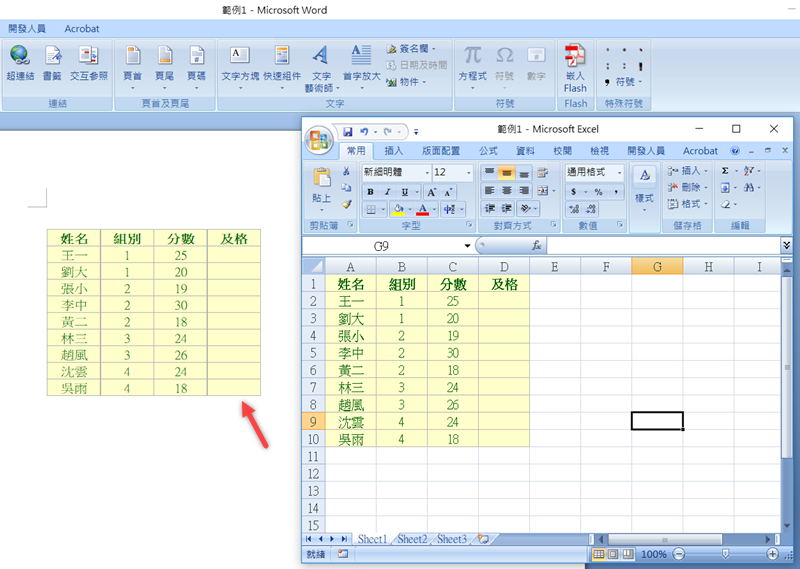Viewport: 800px width, 569px height.
Task: Open the Word footer dropdown
Action: [164, 68]
